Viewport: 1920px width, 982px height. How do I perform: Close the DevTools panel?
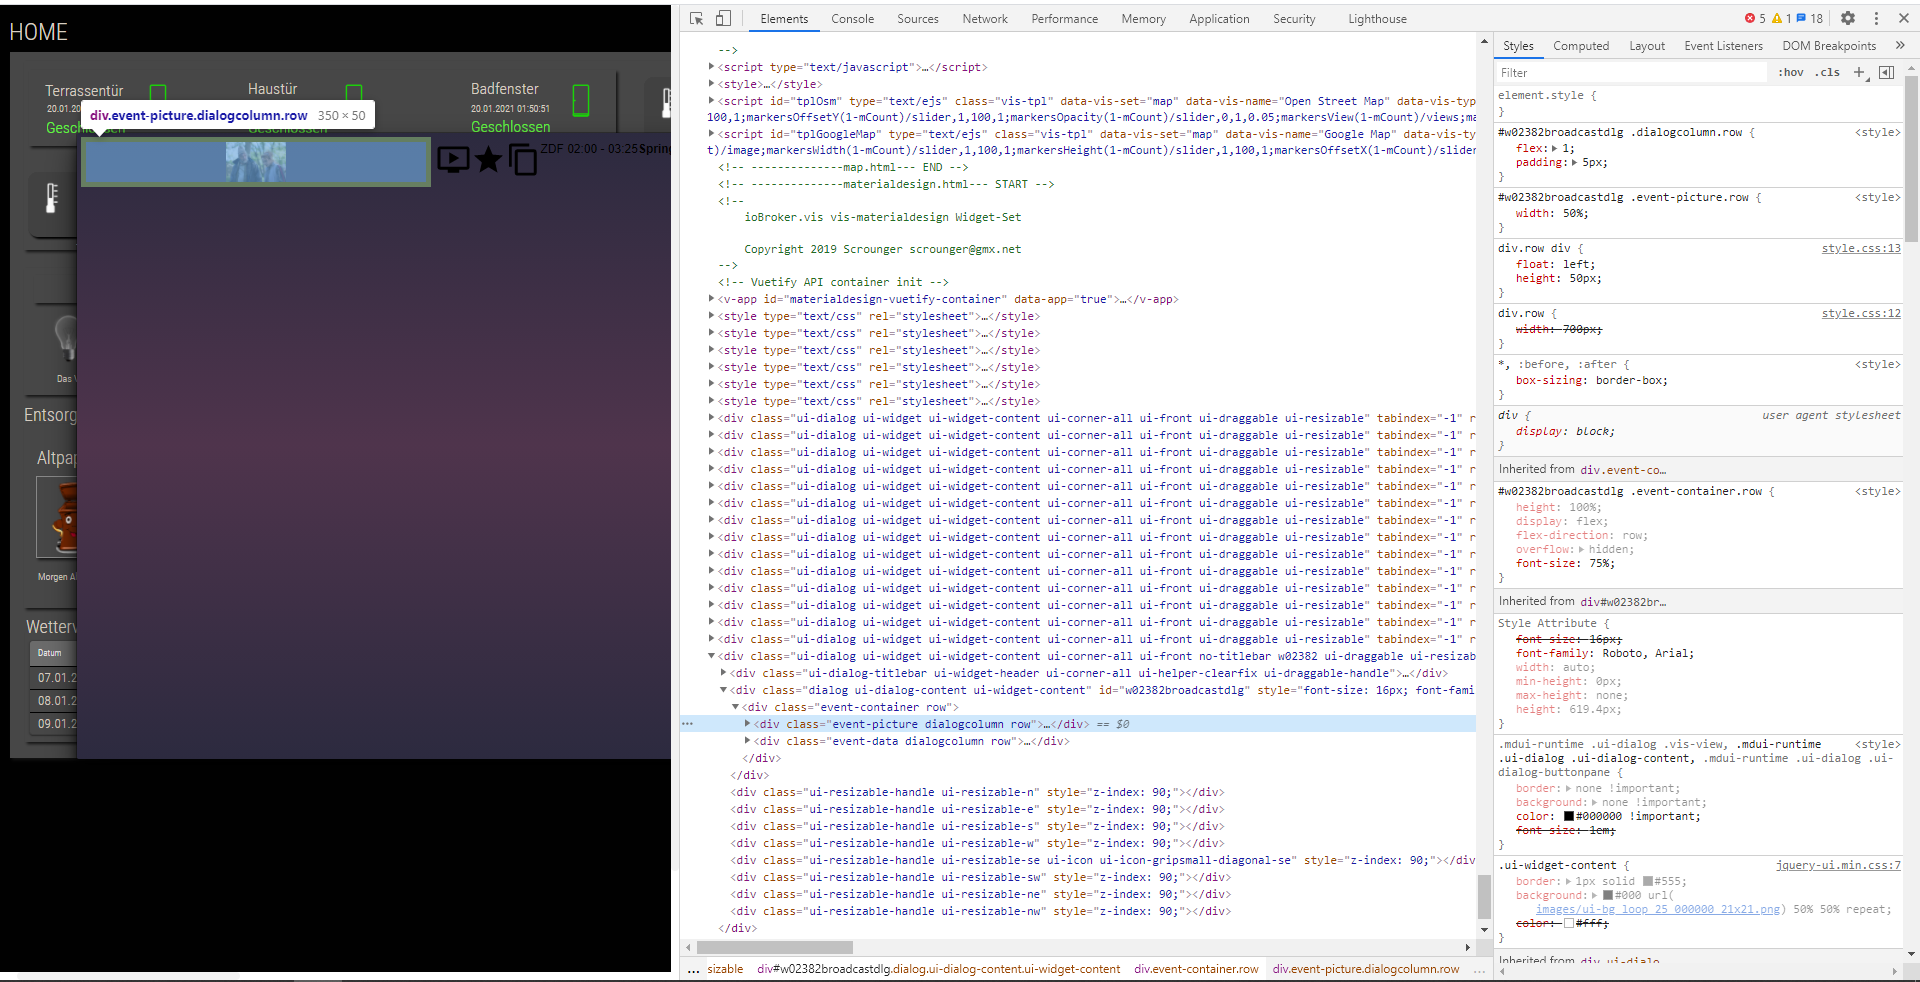(x=1904, y=18)
